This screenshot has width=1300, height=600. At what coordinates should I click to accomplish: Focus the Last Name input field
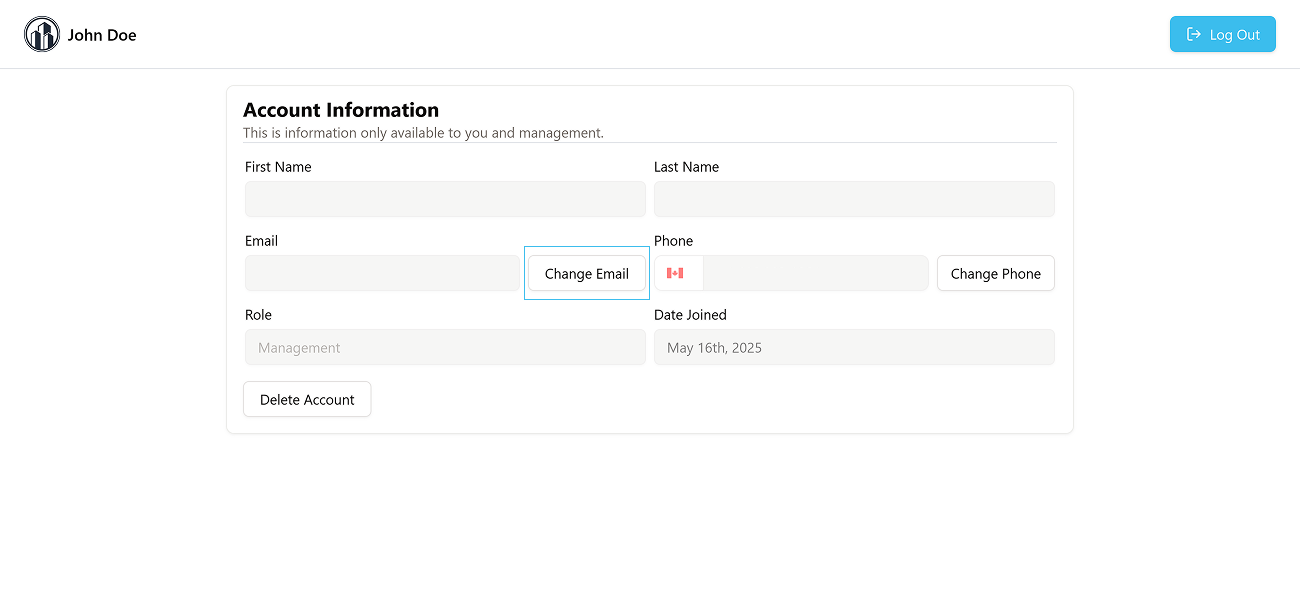point(854,199)
